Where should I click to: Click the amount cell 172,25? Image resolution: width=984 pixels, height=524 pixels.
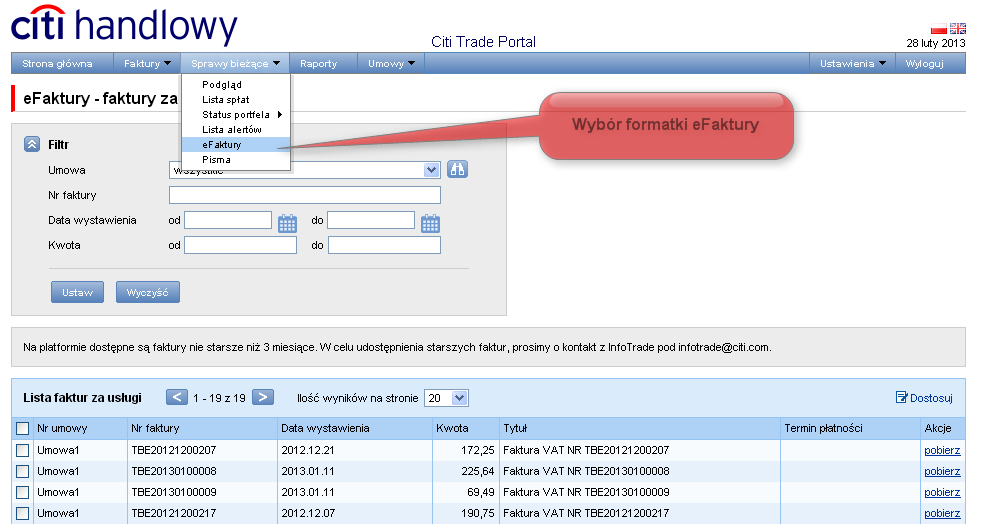point(478,450)
